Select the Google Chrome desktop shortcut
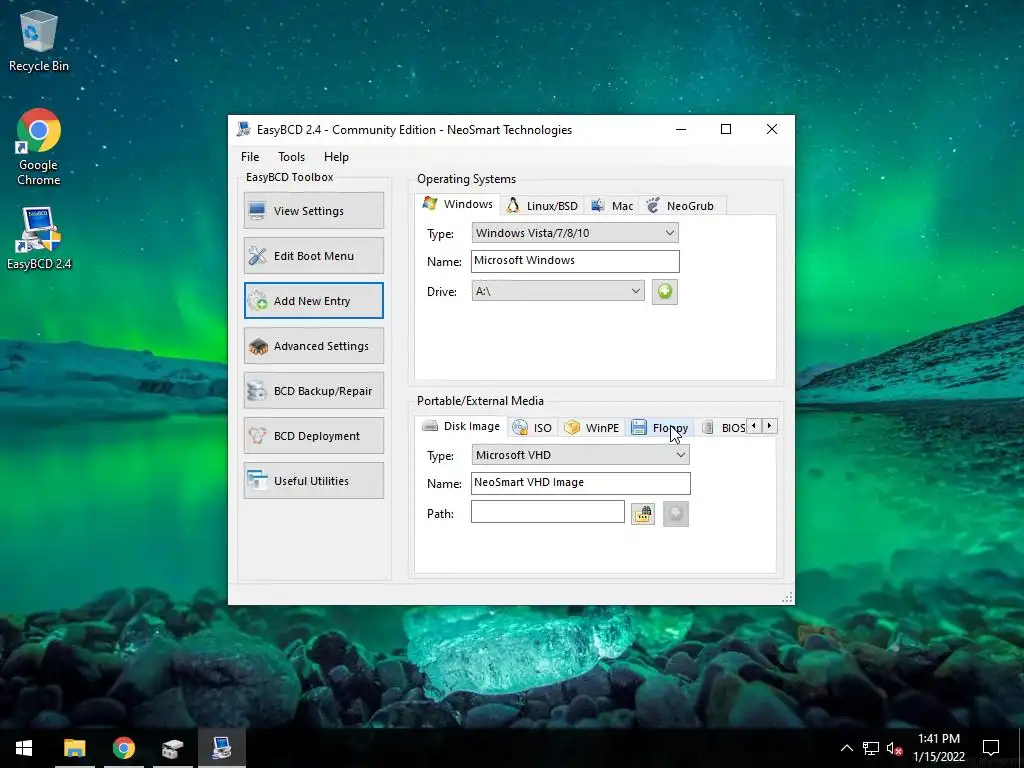Image resolution: width=1024 pixels, height=768 pixels. click(39, 148)
